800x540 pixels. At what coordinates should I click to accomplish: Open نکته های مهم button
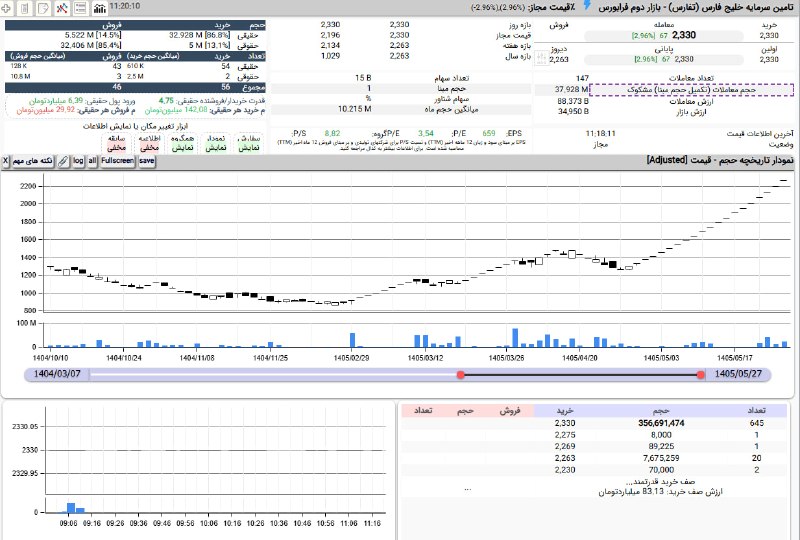33,161
